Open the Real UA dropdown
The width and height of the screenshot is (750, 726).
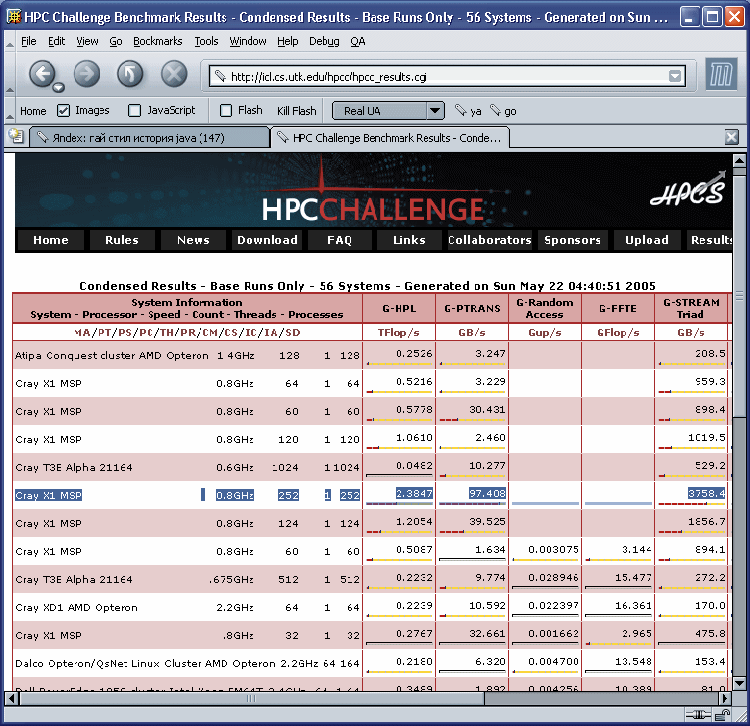(388, 110)
